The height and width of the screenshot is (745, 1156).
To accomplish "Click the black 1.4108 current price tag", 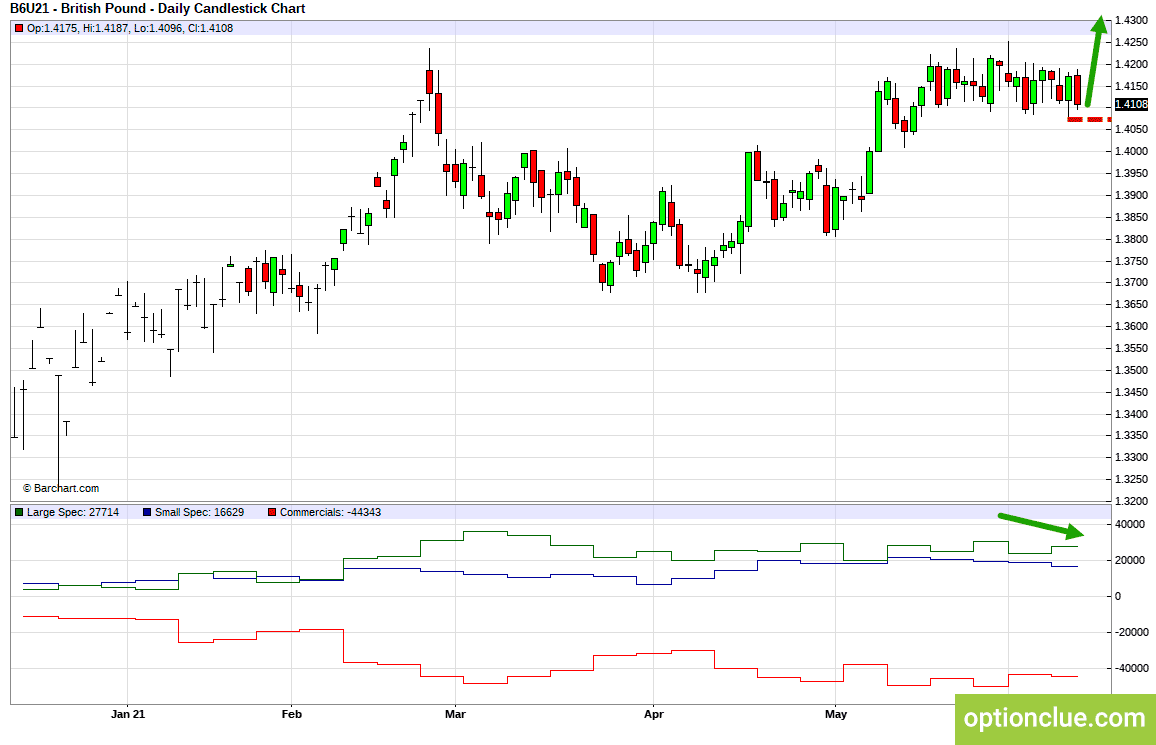I will point(1131,104).
